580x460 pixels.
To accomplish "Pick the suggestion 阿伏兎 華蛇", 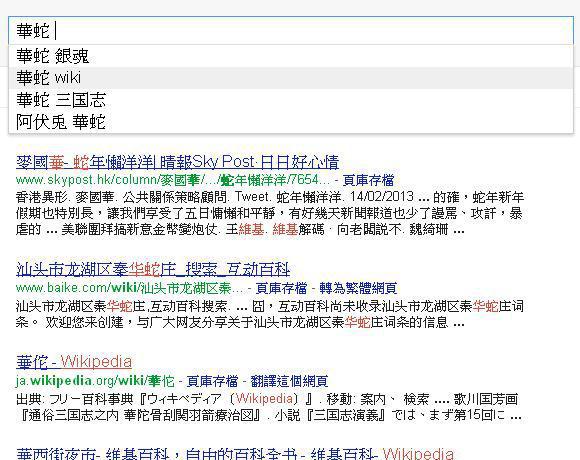I will 291,122.
